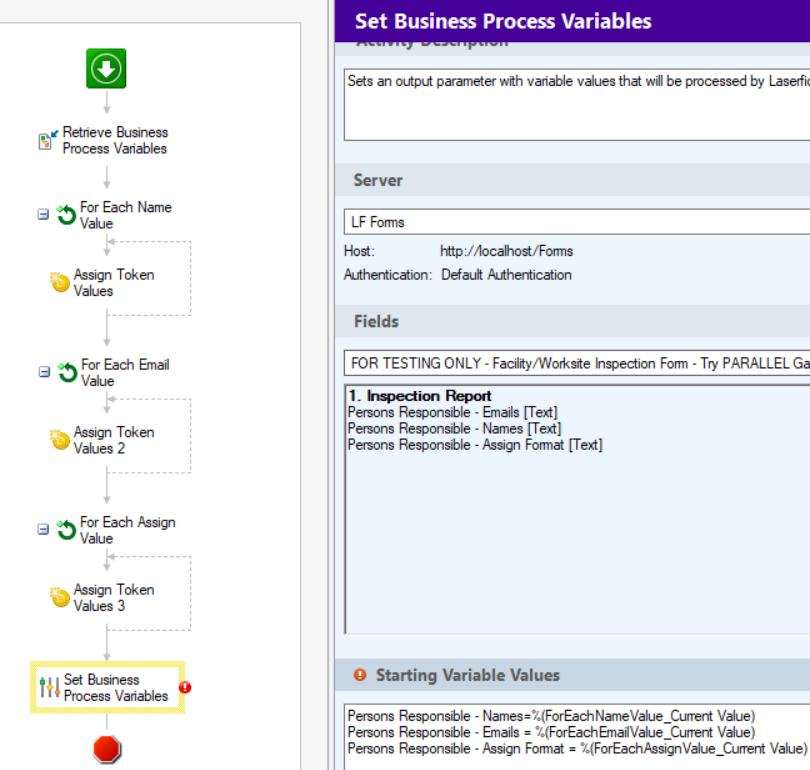Select the Assign Token Values 3 label
810x770 pixels.
114,598
